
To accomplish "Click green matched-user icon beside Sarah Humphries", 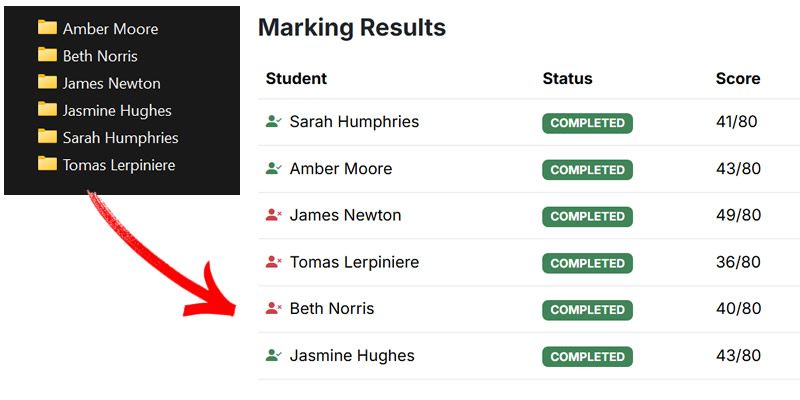I will pos(274,122).
